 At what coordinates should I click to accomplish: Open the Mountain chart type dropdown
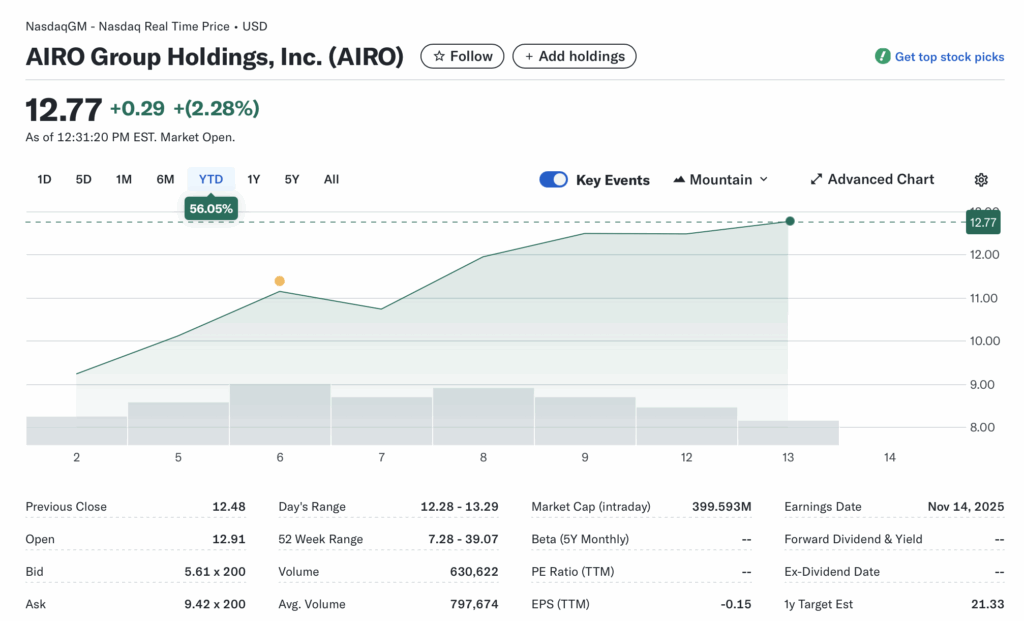pos(721,180)
